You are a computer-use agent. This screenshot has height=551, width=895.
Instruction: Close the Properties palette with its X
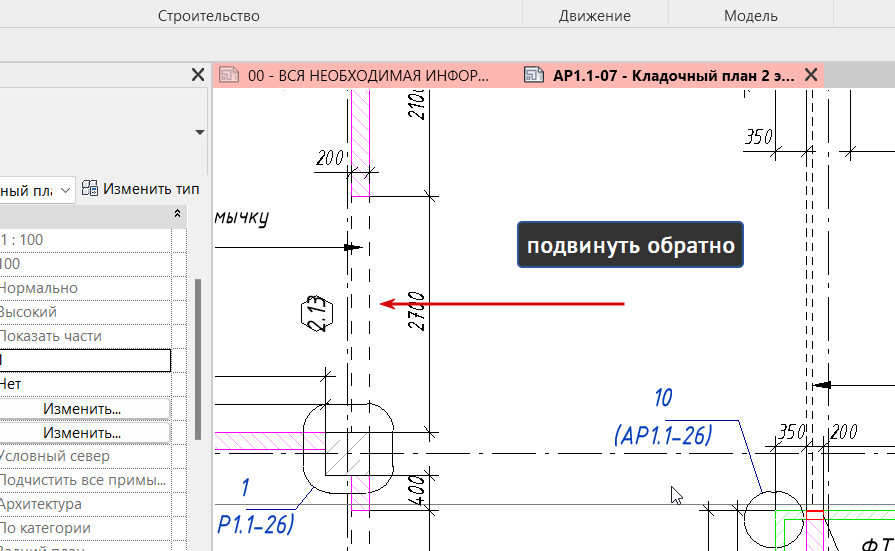click(197, 75)
